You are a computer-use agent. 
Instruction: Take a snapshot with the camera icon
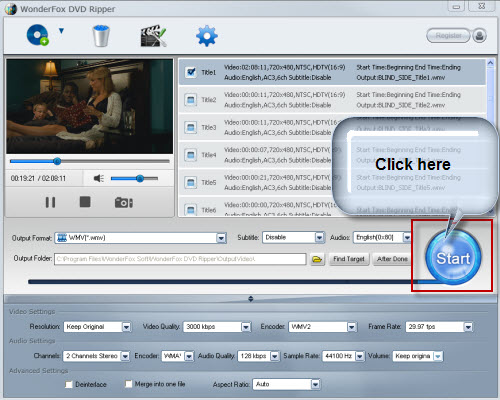click(124, 202)
